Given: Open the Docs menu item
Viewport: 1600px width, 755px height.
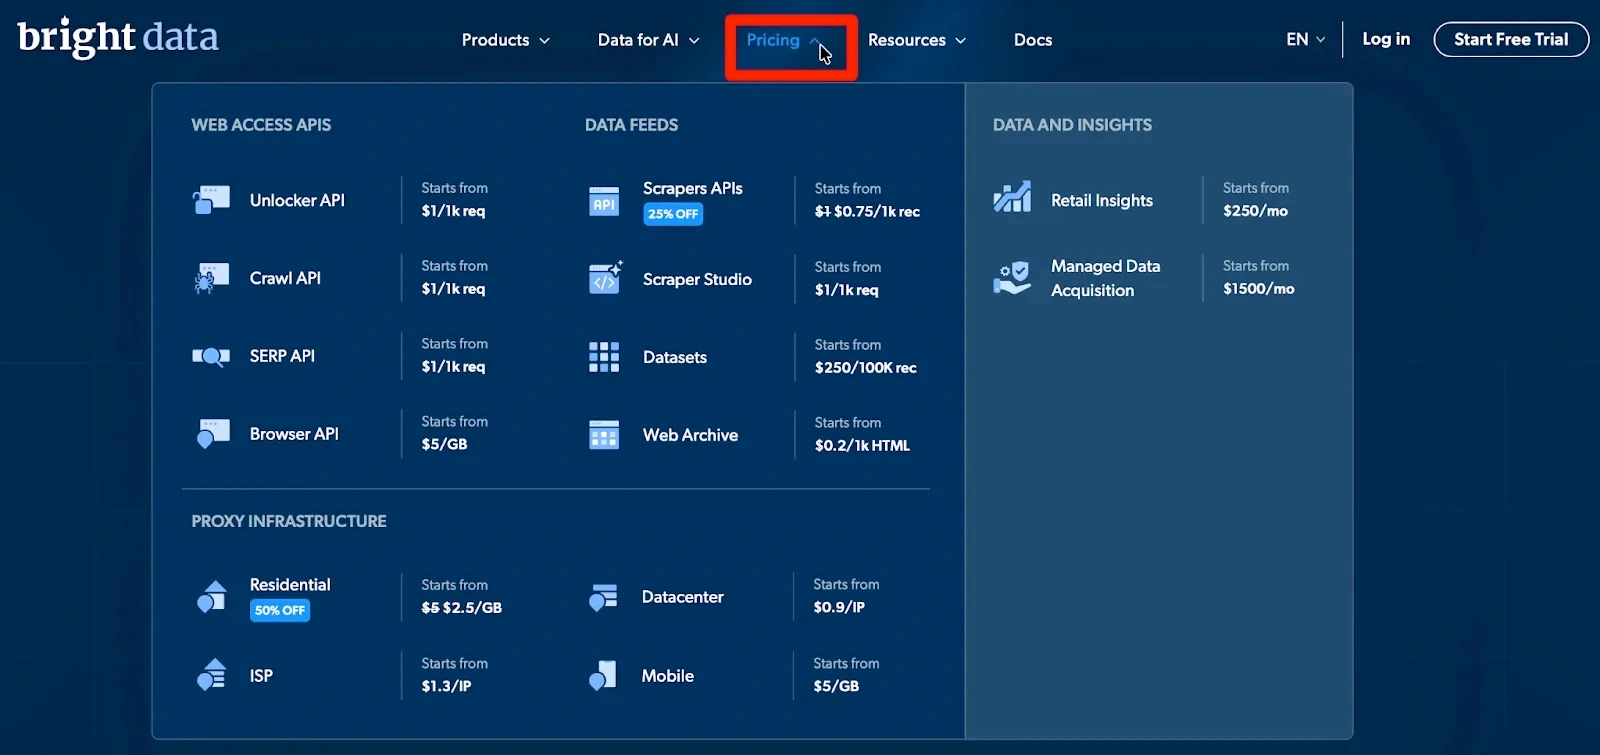Looking at the screenshot, I should click(x=1033, y=40).
